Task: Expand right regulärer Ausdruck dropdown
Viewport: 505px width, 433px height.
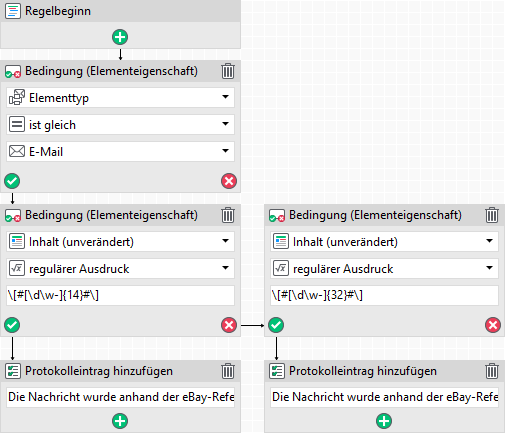Action: click(384, 269)
